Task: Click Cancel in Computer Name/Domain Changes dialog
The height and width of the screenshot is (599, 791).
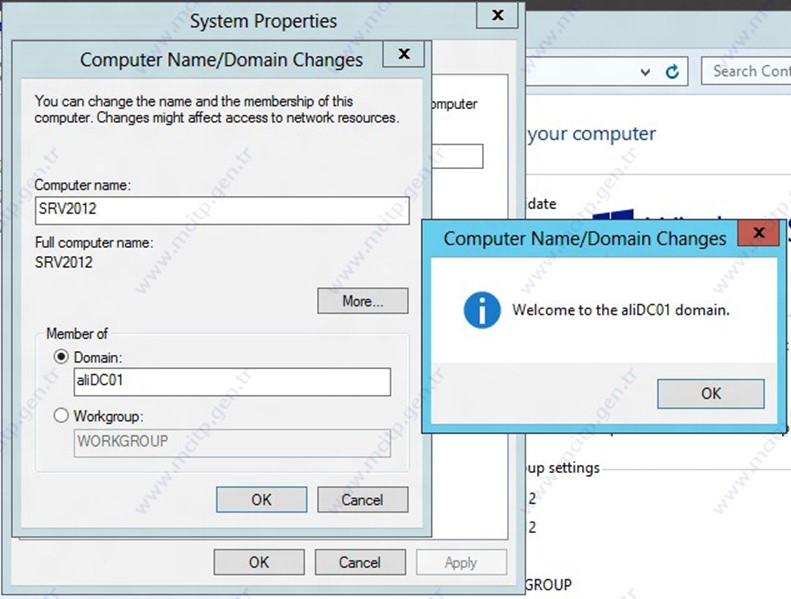Action: point(362,500)
